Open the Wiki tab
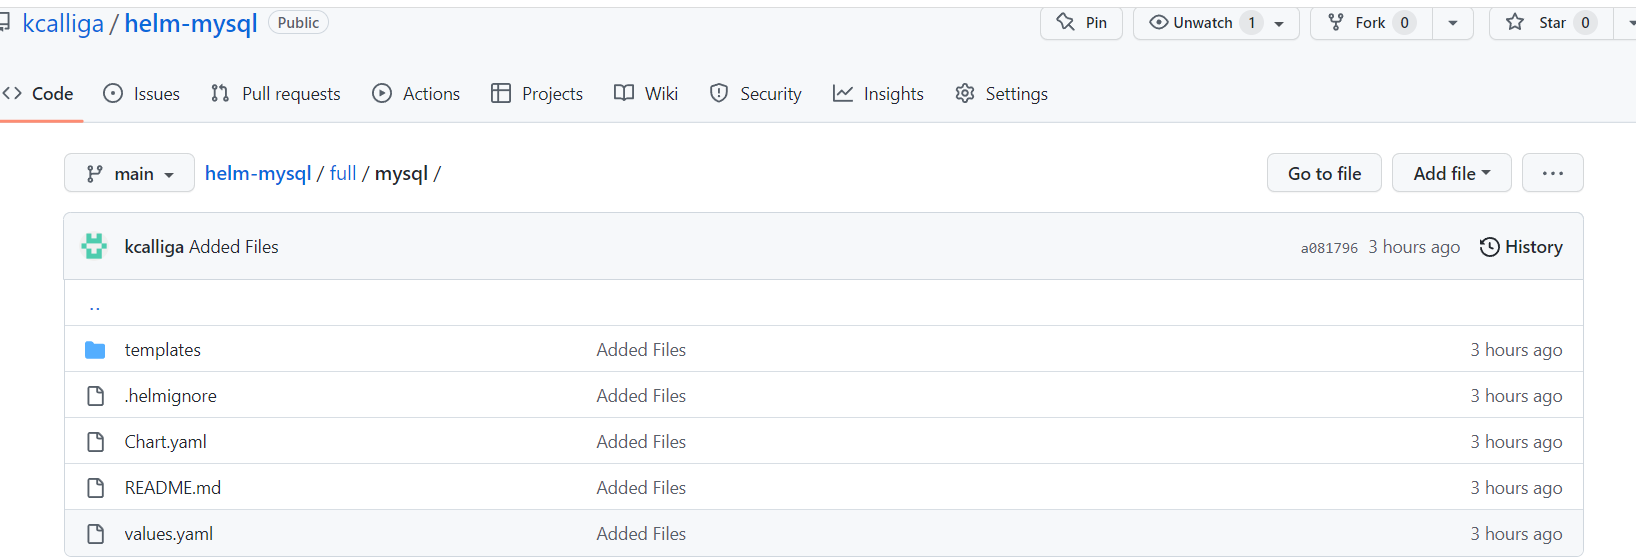 (646, 93)
